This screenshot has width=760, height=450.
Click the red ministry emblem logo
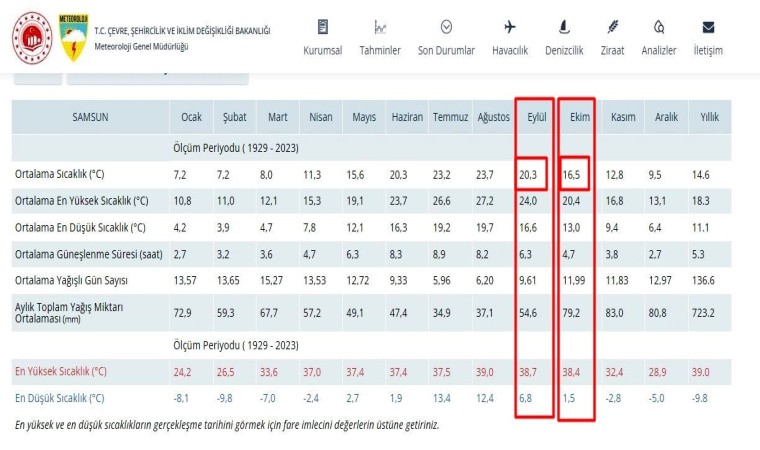32,37
